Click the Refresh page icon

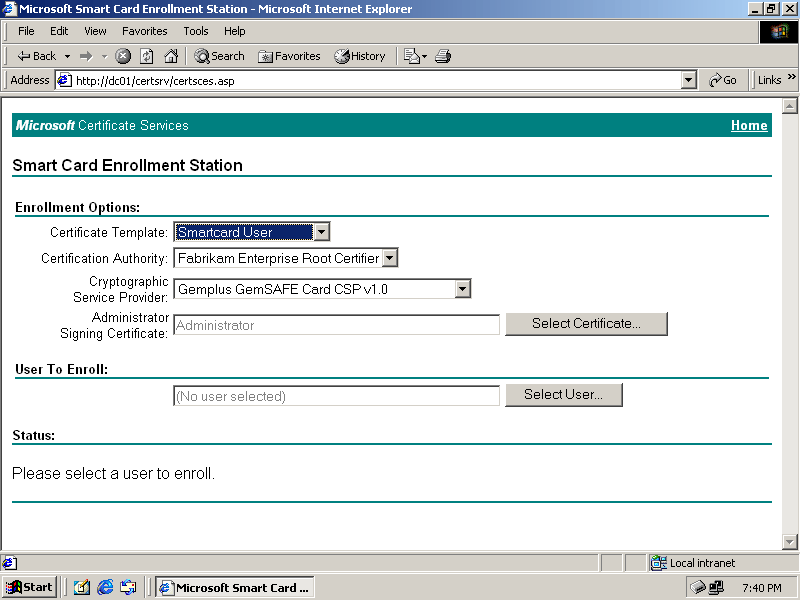pyautogui.click(x=147, y=56)
